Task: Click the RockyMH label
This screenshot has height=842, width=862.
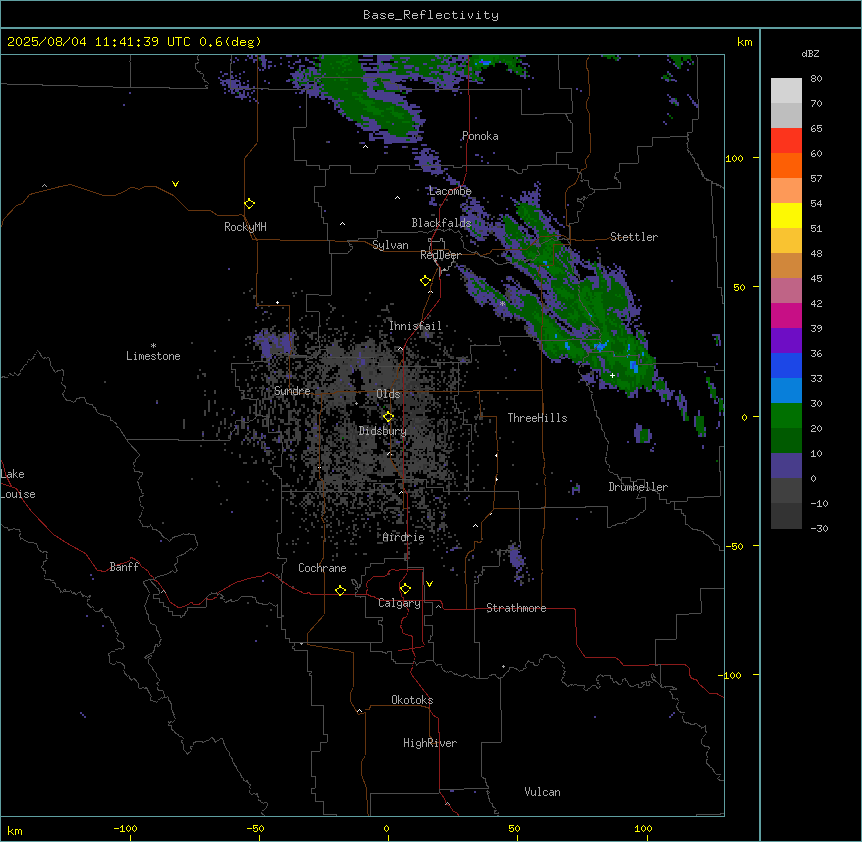Action: (x=245, y=227)
